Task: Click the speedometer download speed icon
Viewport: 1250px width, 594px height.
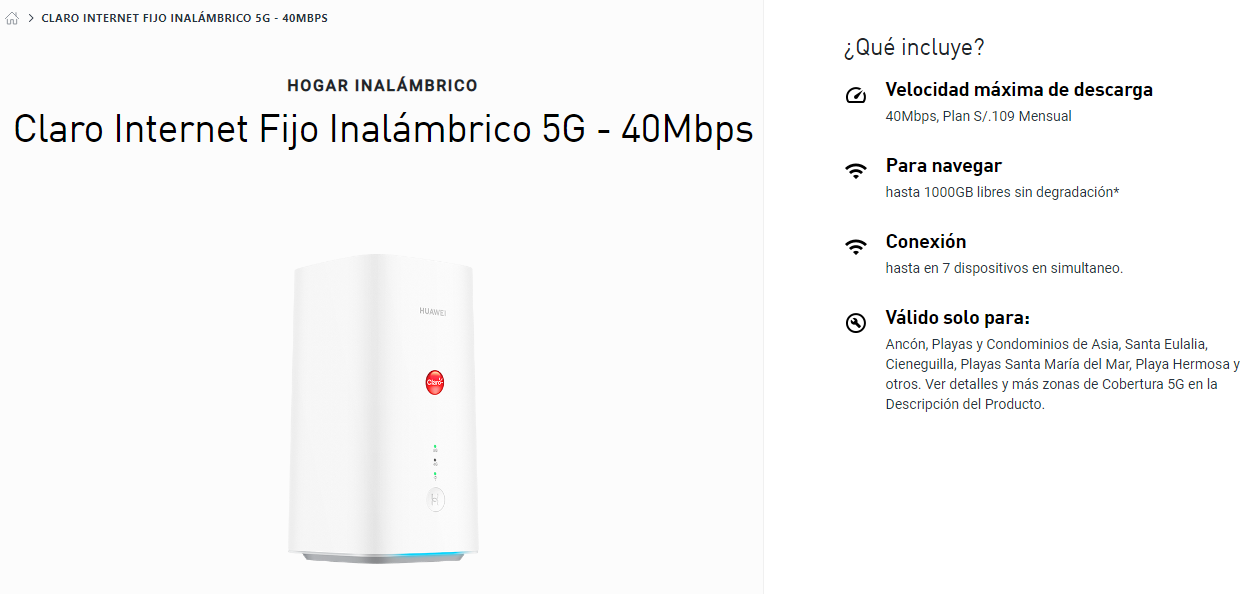Action: click(x=855, y=96)
